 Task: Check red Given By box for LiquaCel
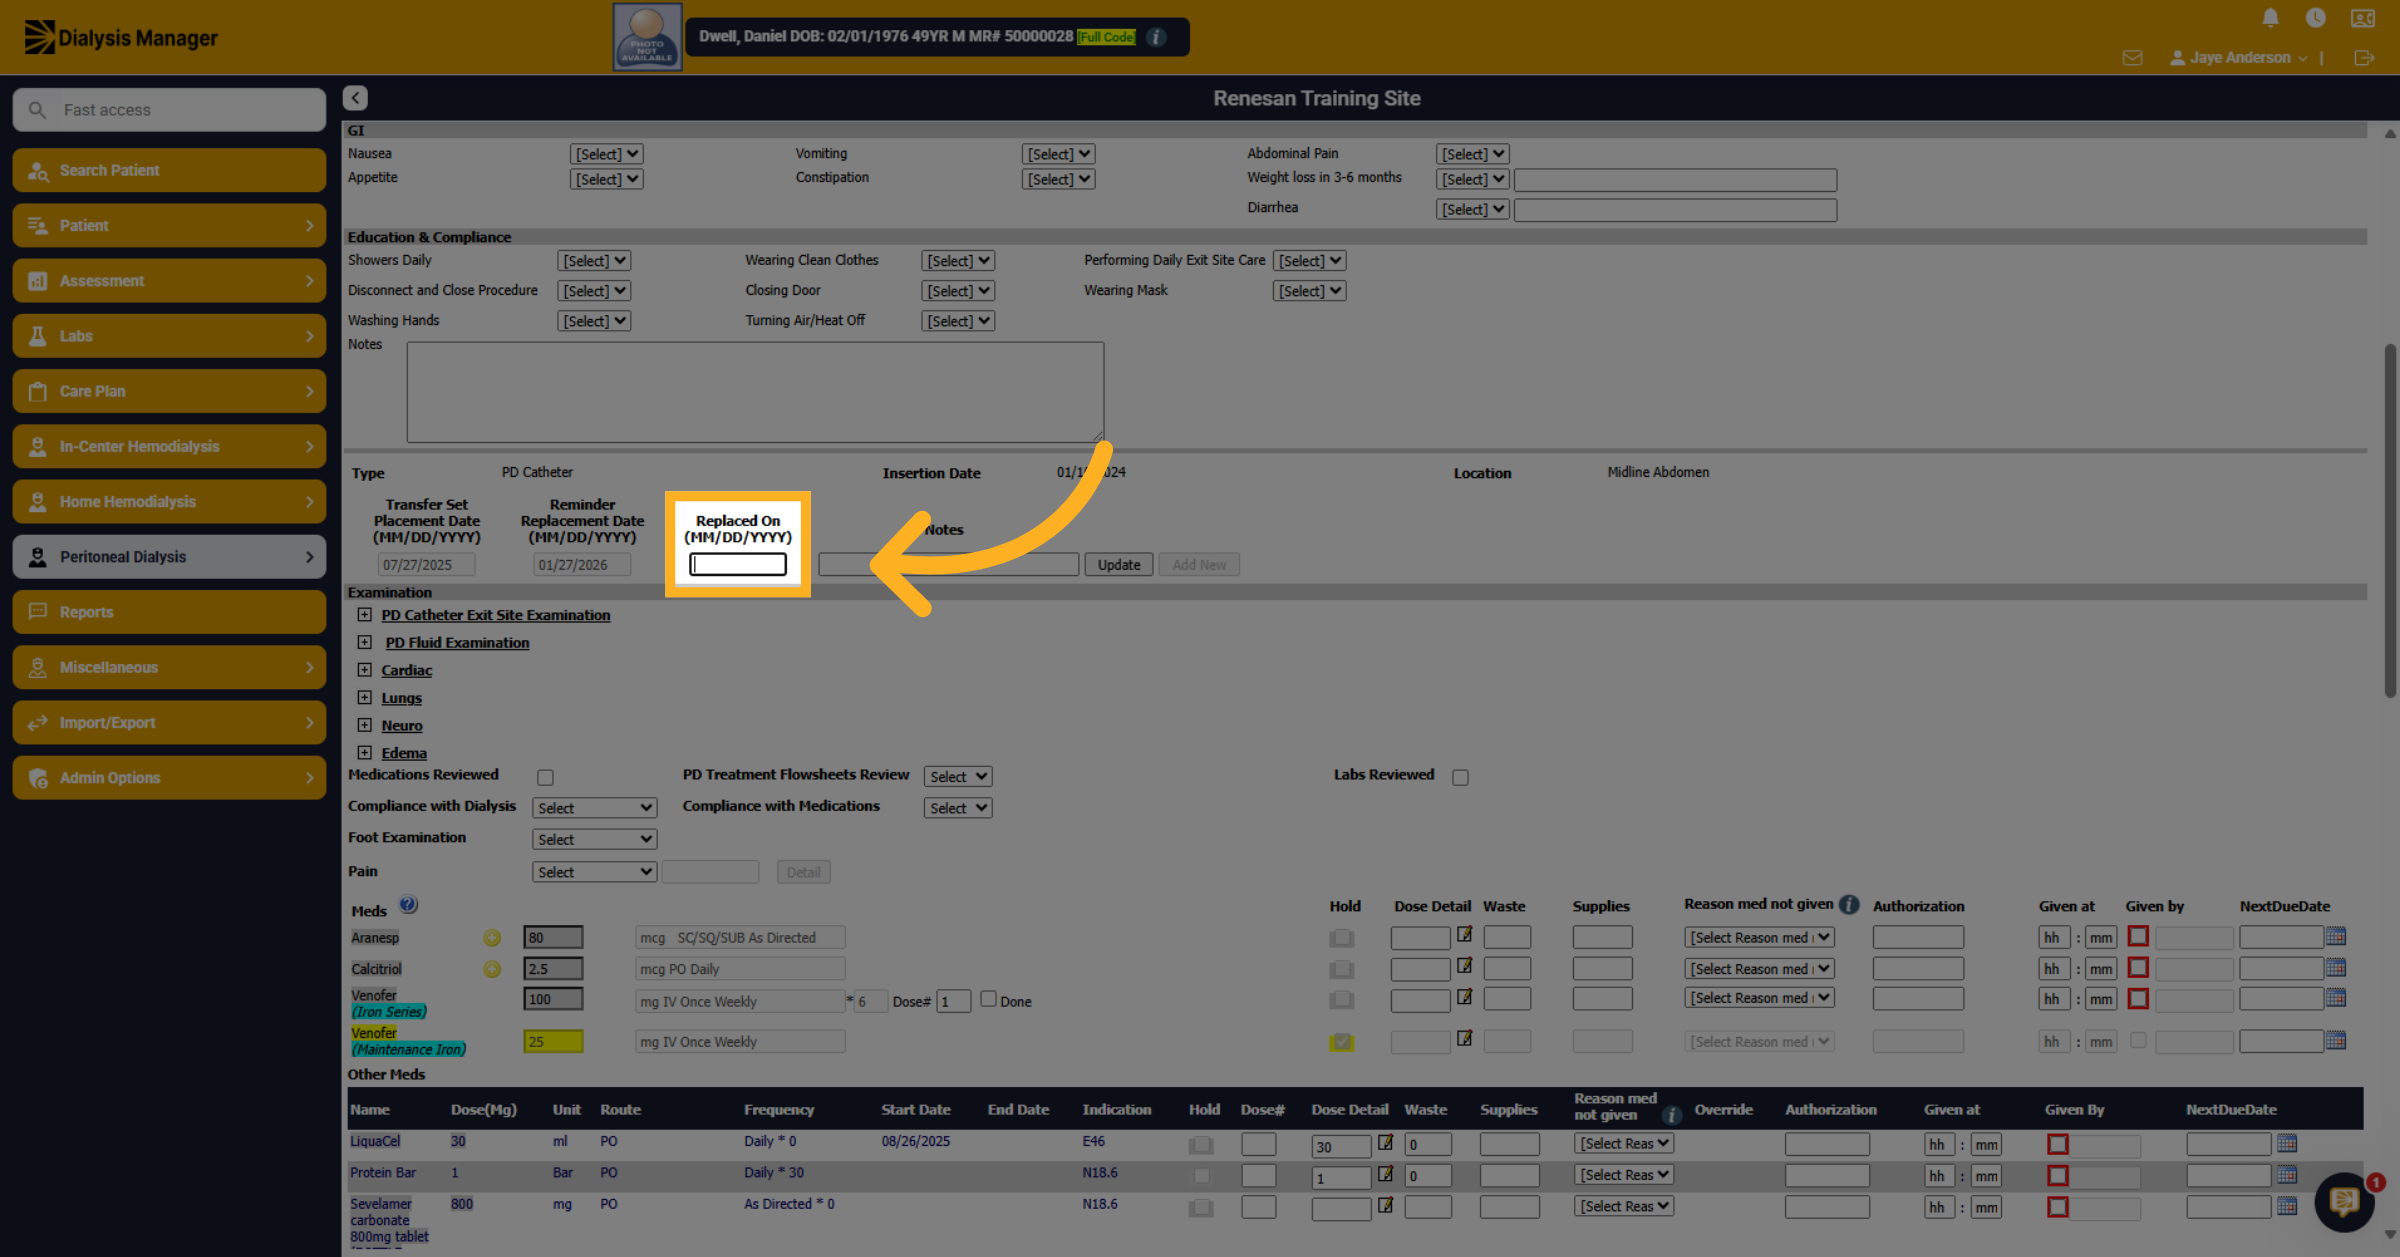2058,1144
